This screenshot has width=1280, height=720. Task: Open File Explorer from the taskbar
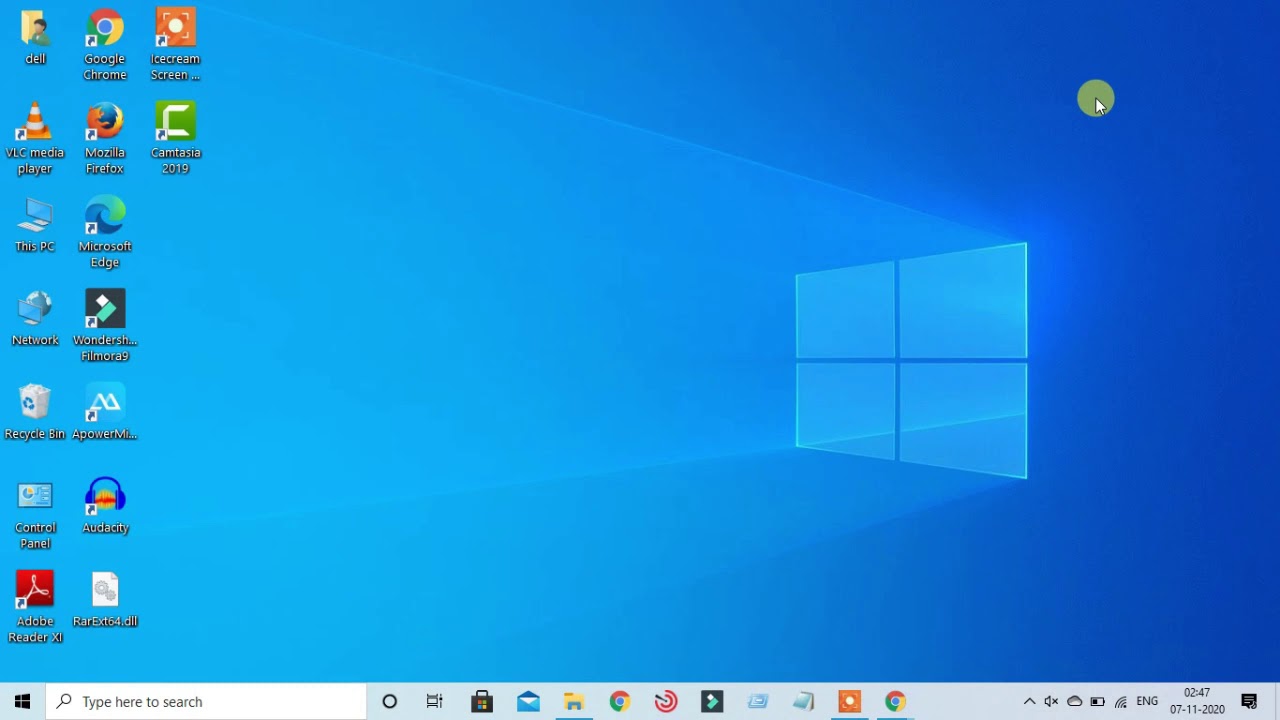574,701
